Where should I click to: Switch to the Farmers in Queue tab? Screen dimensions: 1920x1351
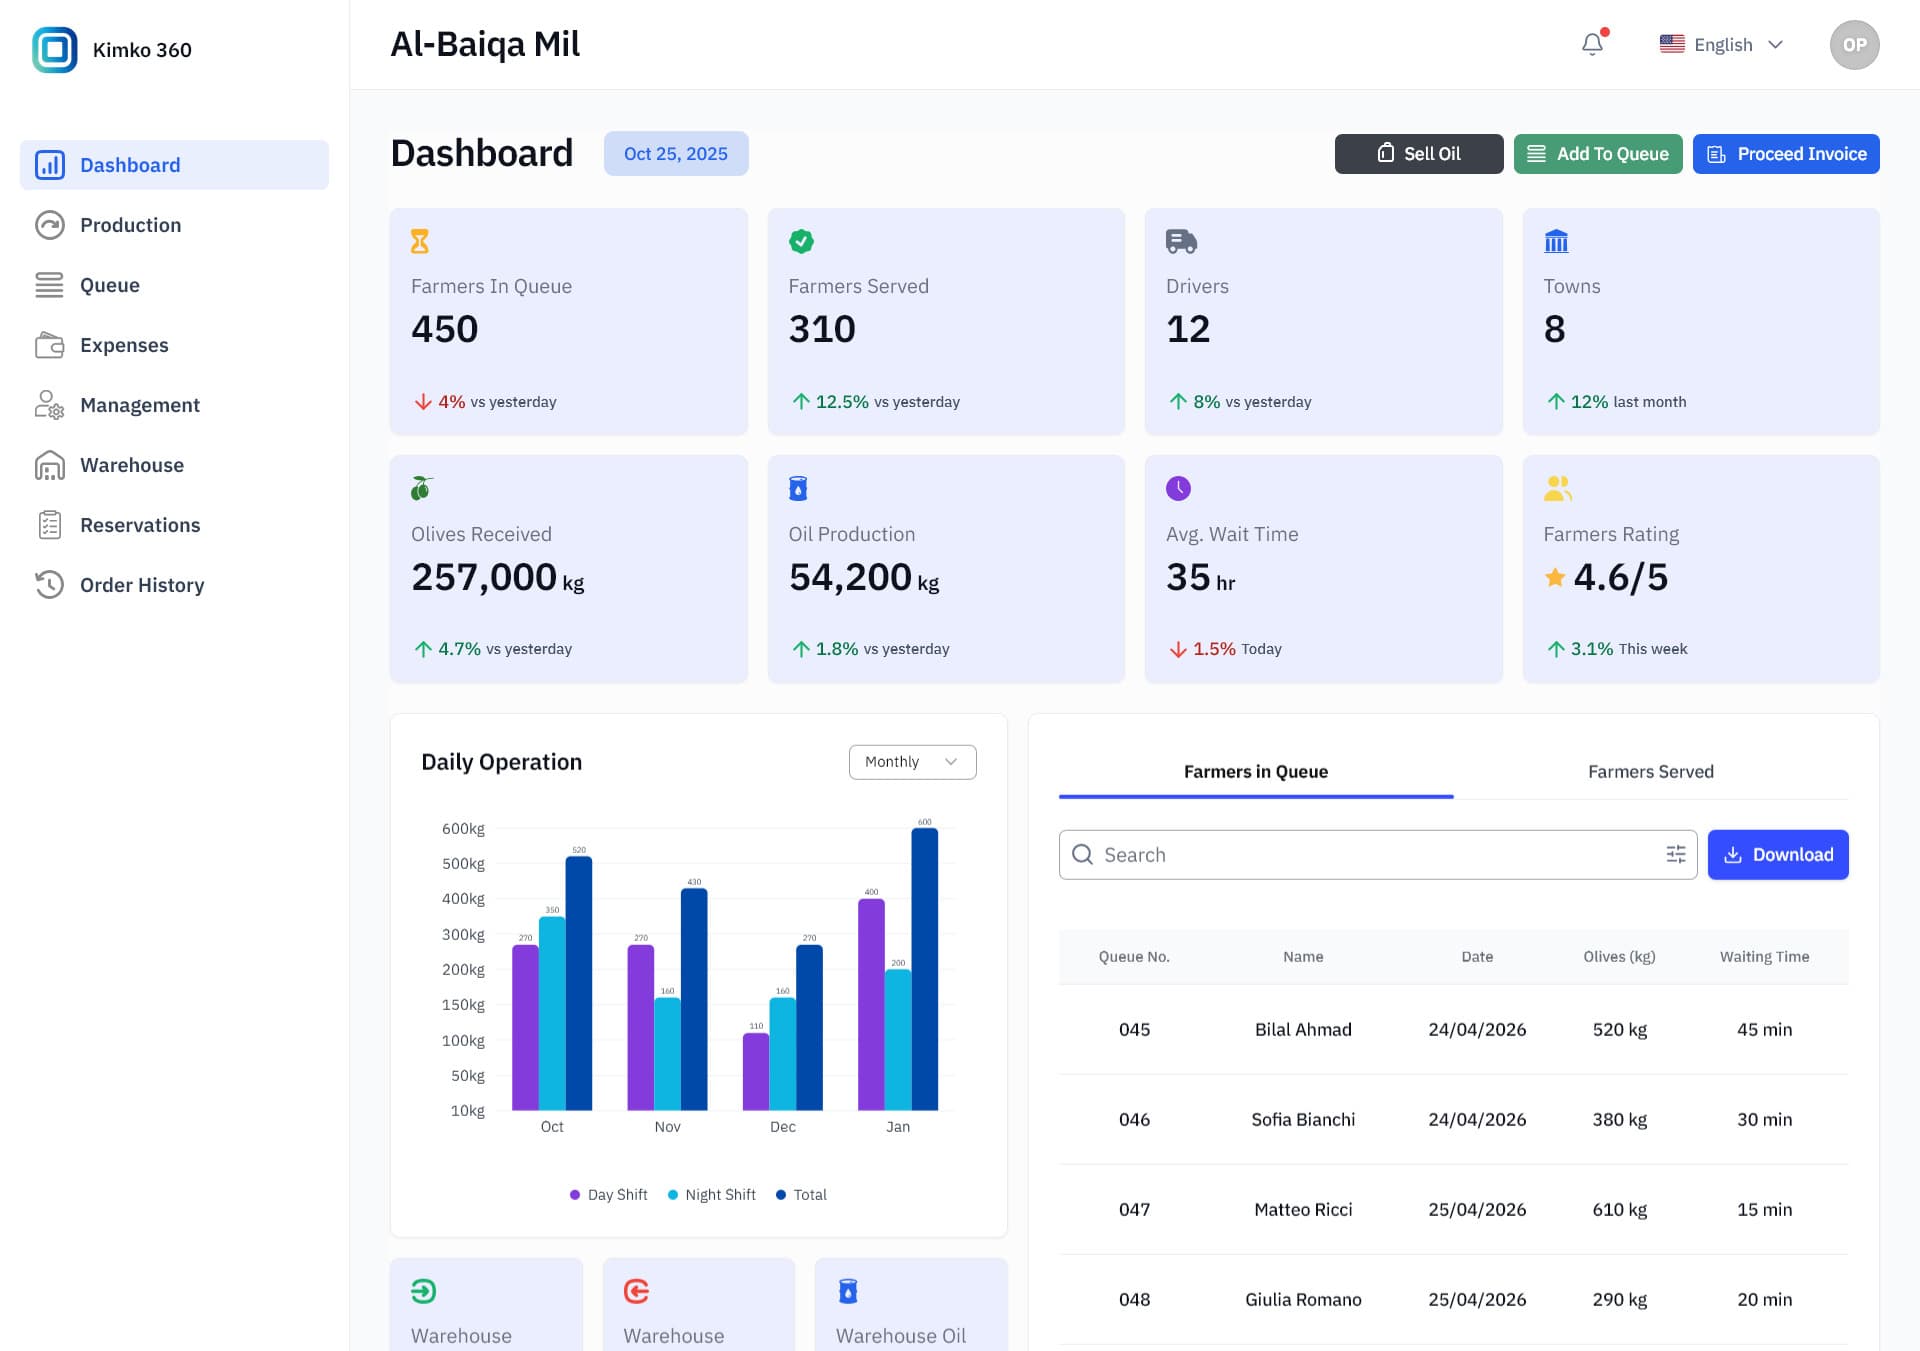point(1255,771)
